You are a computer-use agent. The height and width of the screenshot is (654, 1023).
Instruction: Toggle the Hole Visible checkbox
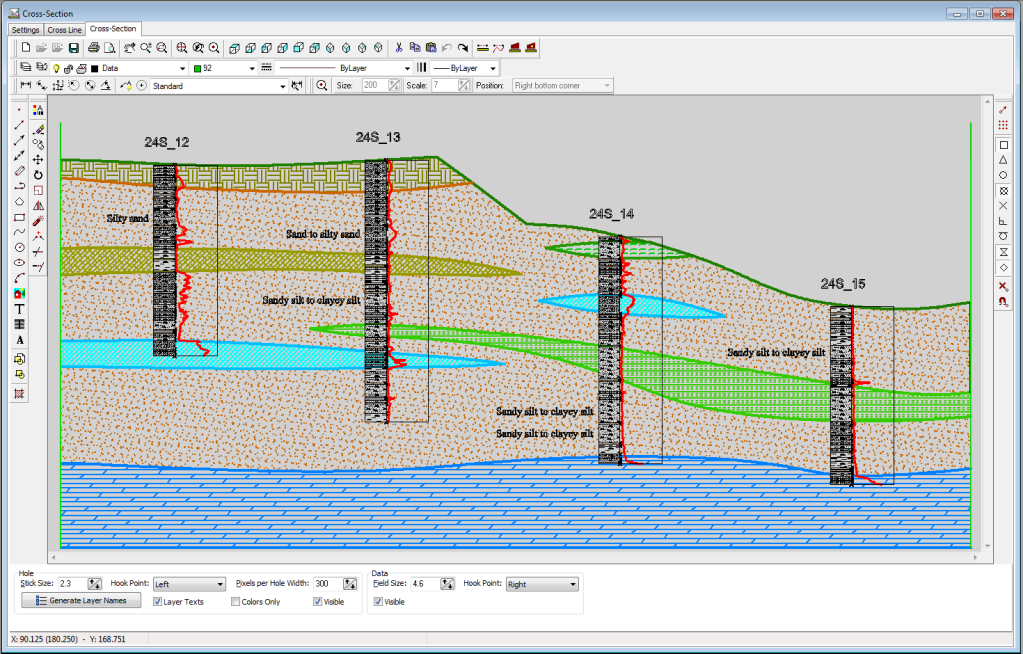[x=318, y=602]
